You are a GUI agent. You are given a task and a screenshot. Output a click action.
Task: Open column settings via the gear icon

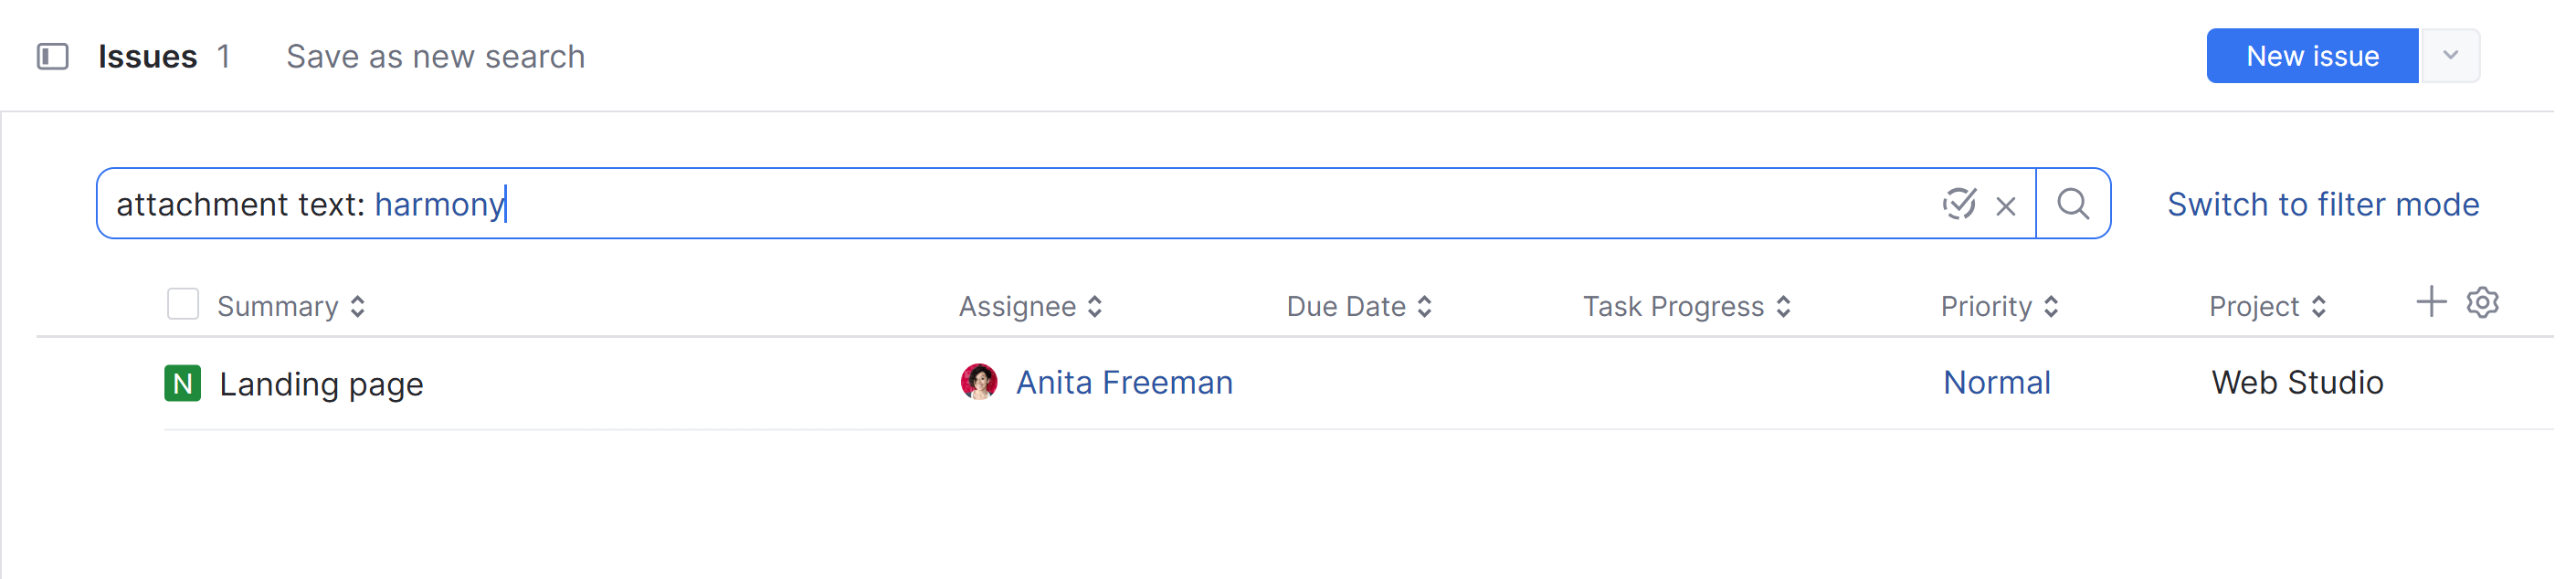click(x=2481, y=302)
